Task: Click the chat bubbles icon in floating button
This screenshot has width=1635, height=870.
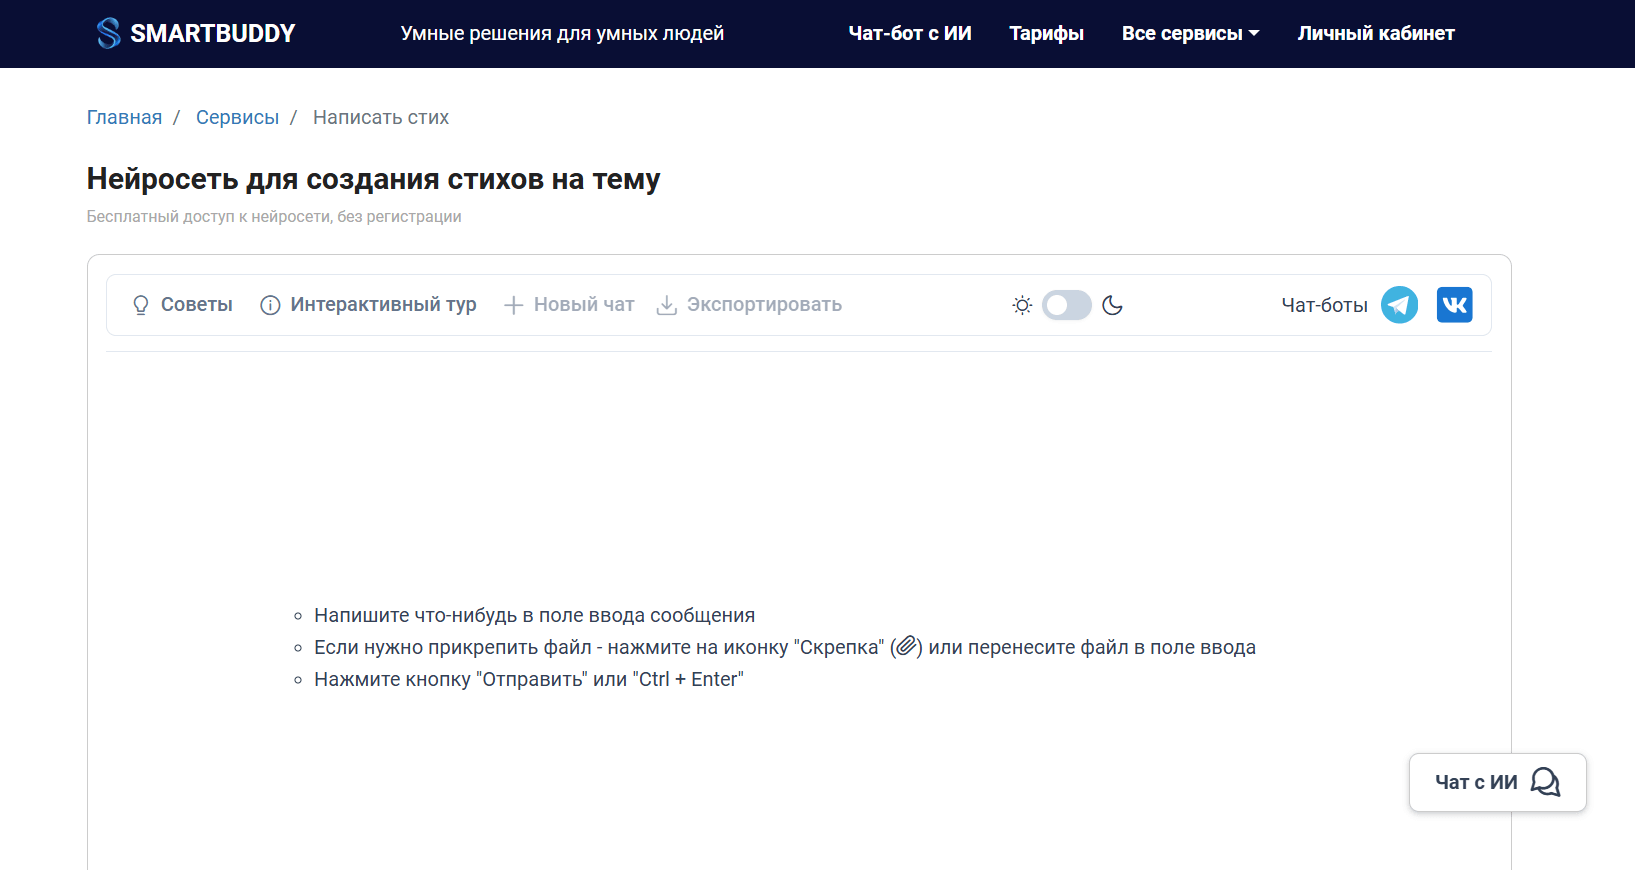Action: [x=1545, y=782]
